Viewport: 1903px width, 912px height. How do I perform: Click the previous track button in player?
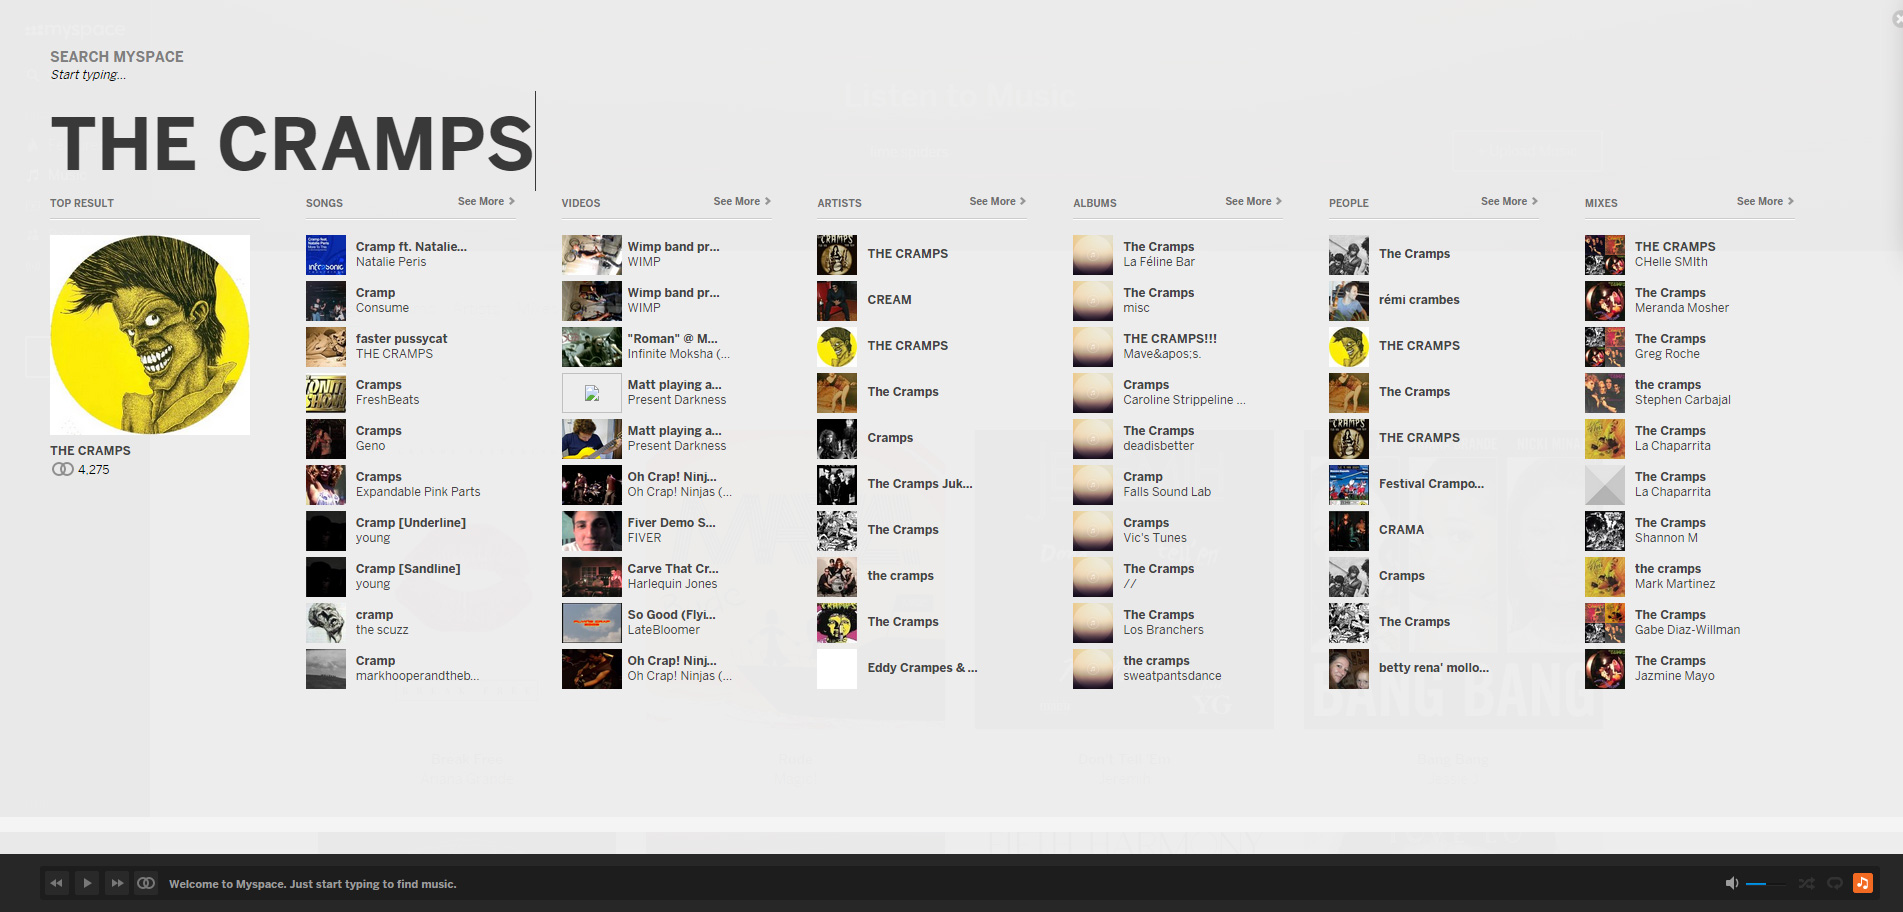coord(56,883)
